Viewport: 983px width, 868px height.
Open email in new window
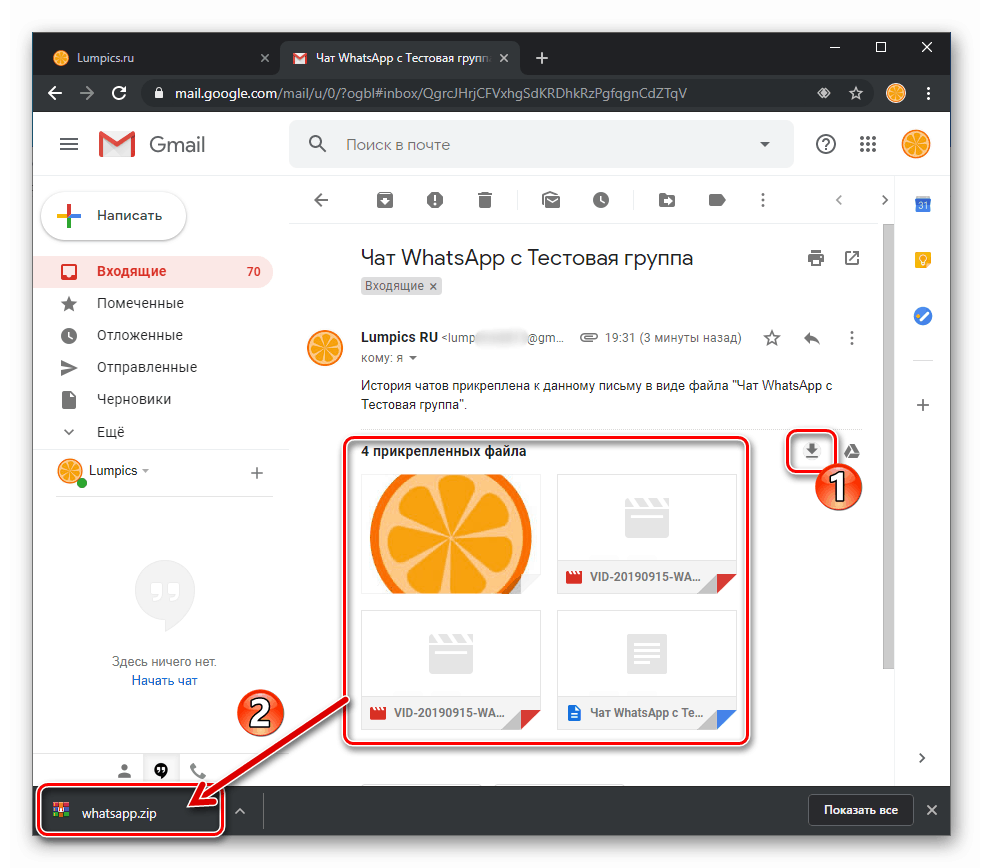851,258
